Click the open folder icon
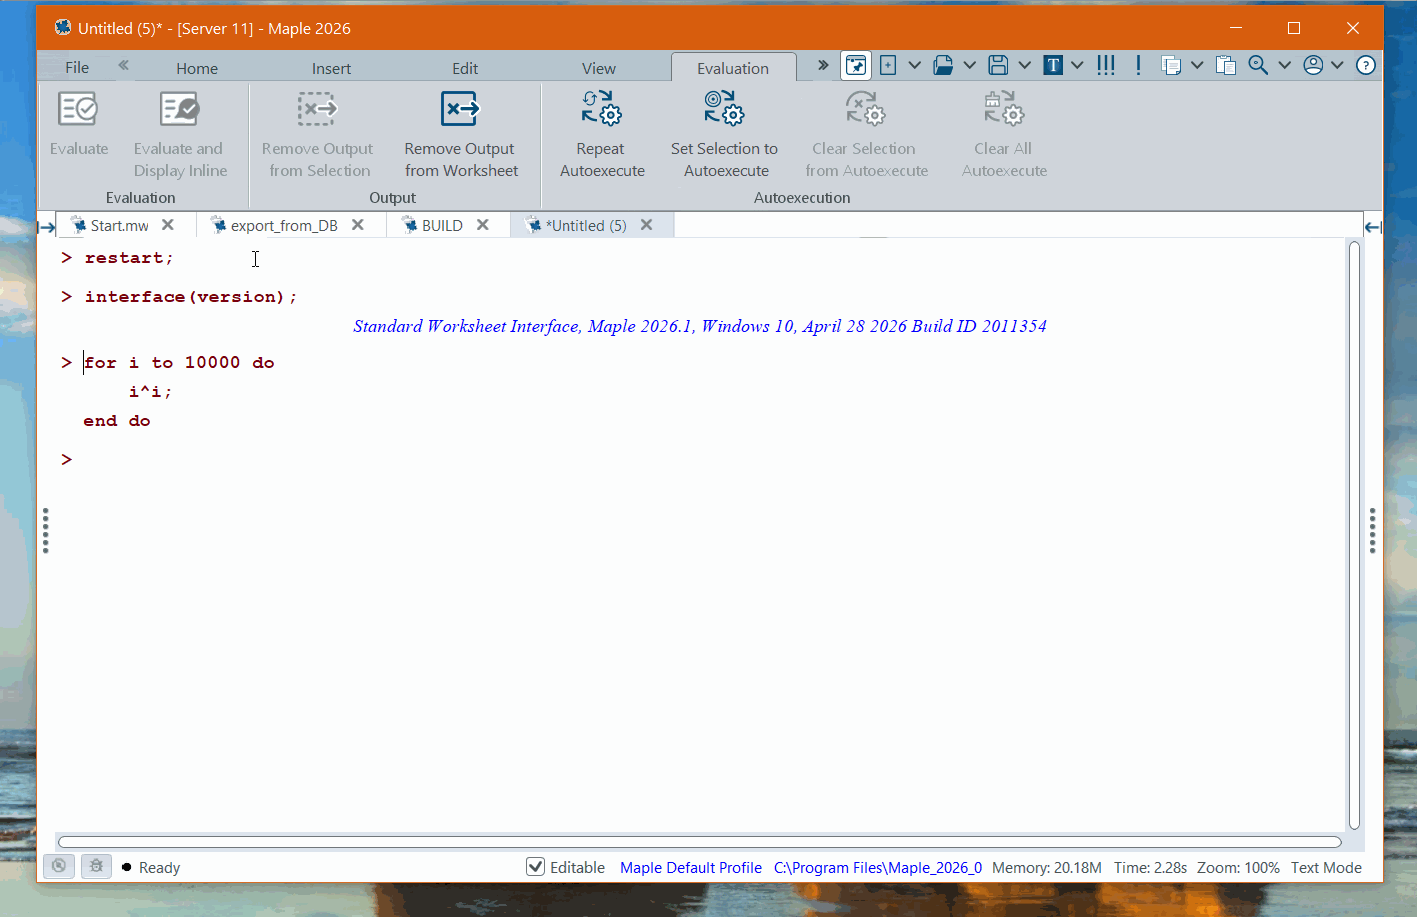Image resolution: width=1417 pixels, height=917 pixels. pos(943,66)
